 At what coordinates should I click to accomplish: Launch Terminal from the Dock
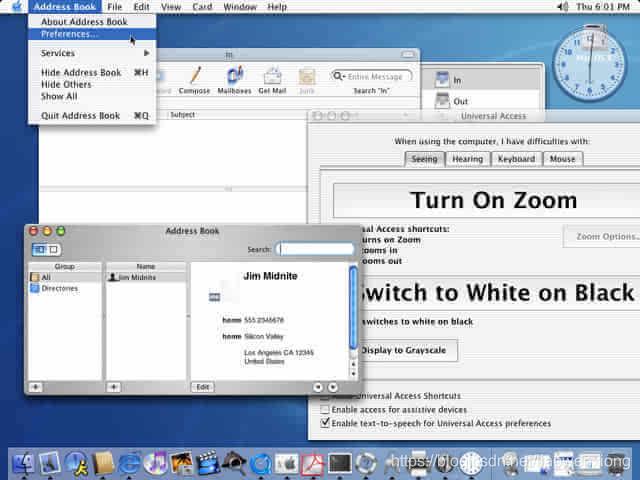click(x=340, y=463)
